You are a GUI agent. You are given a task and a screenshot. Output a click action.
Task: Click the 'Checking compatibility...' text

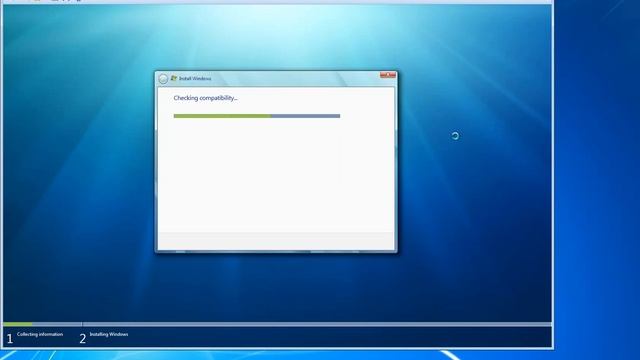(205, 98)
